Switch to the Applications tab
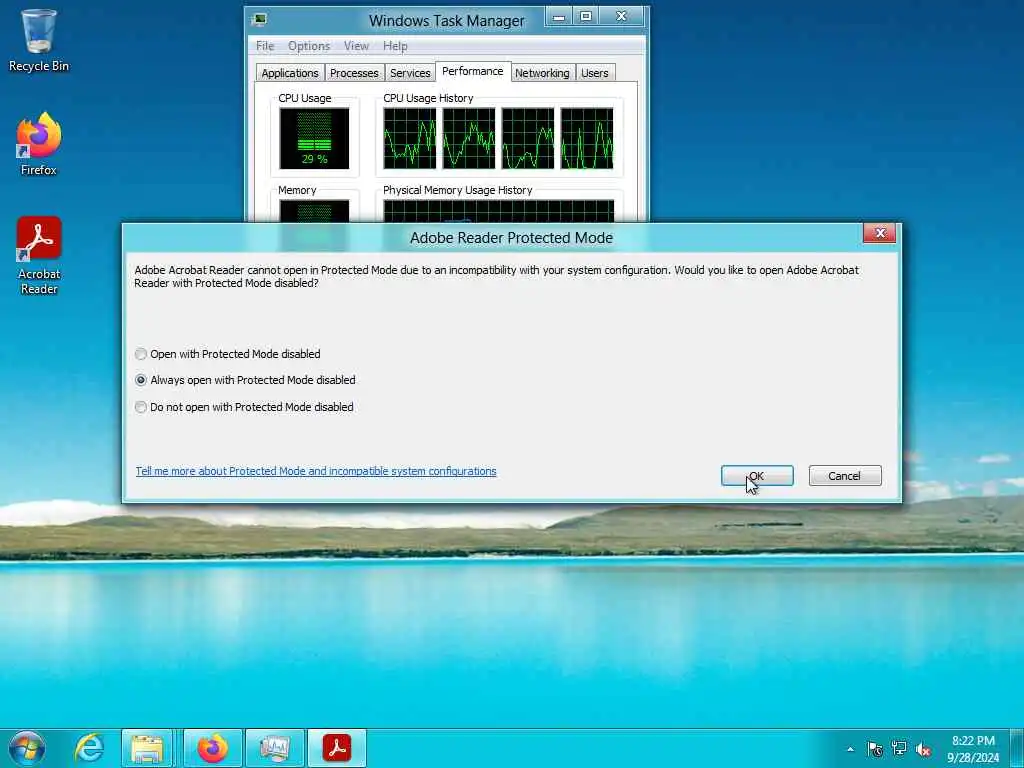Viewport: 1024px width, 768px height. click(290, 72)
